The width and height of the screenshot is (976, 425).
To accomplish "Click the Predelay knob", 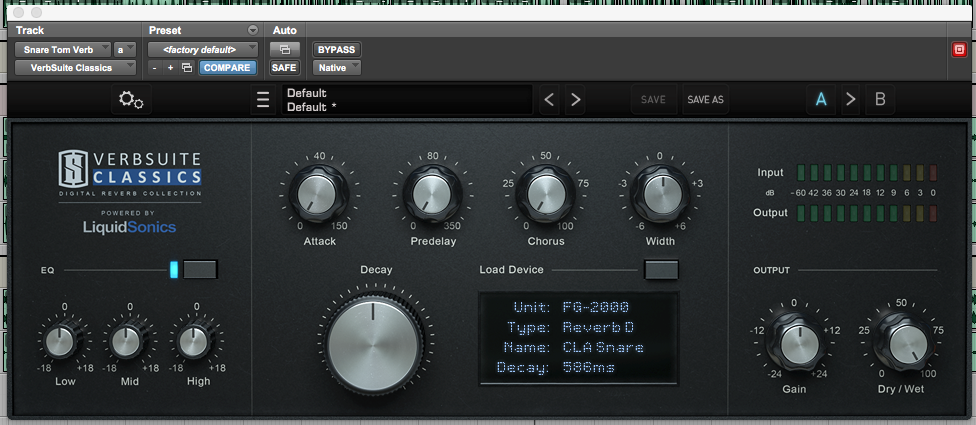I will 431,193.
